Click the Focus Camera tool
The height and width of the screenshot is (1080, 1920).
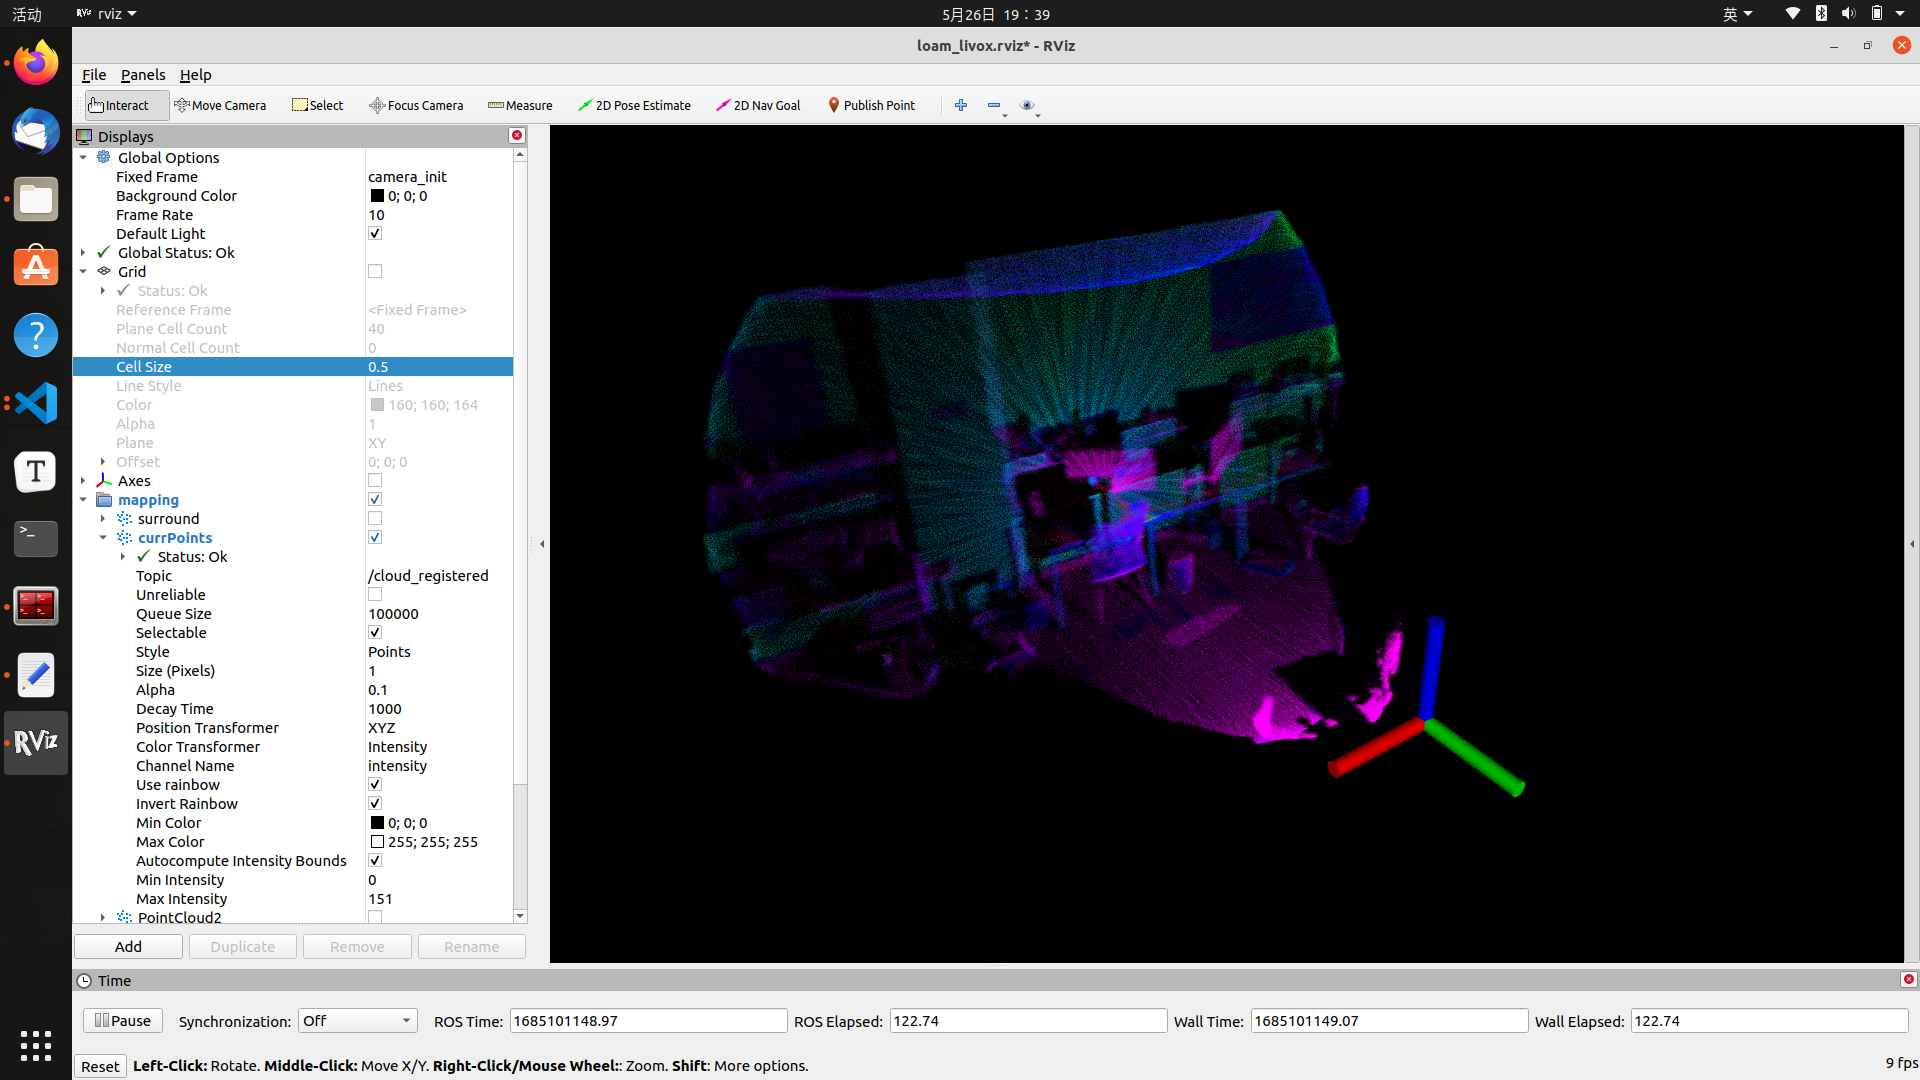(x=416, y=105)
